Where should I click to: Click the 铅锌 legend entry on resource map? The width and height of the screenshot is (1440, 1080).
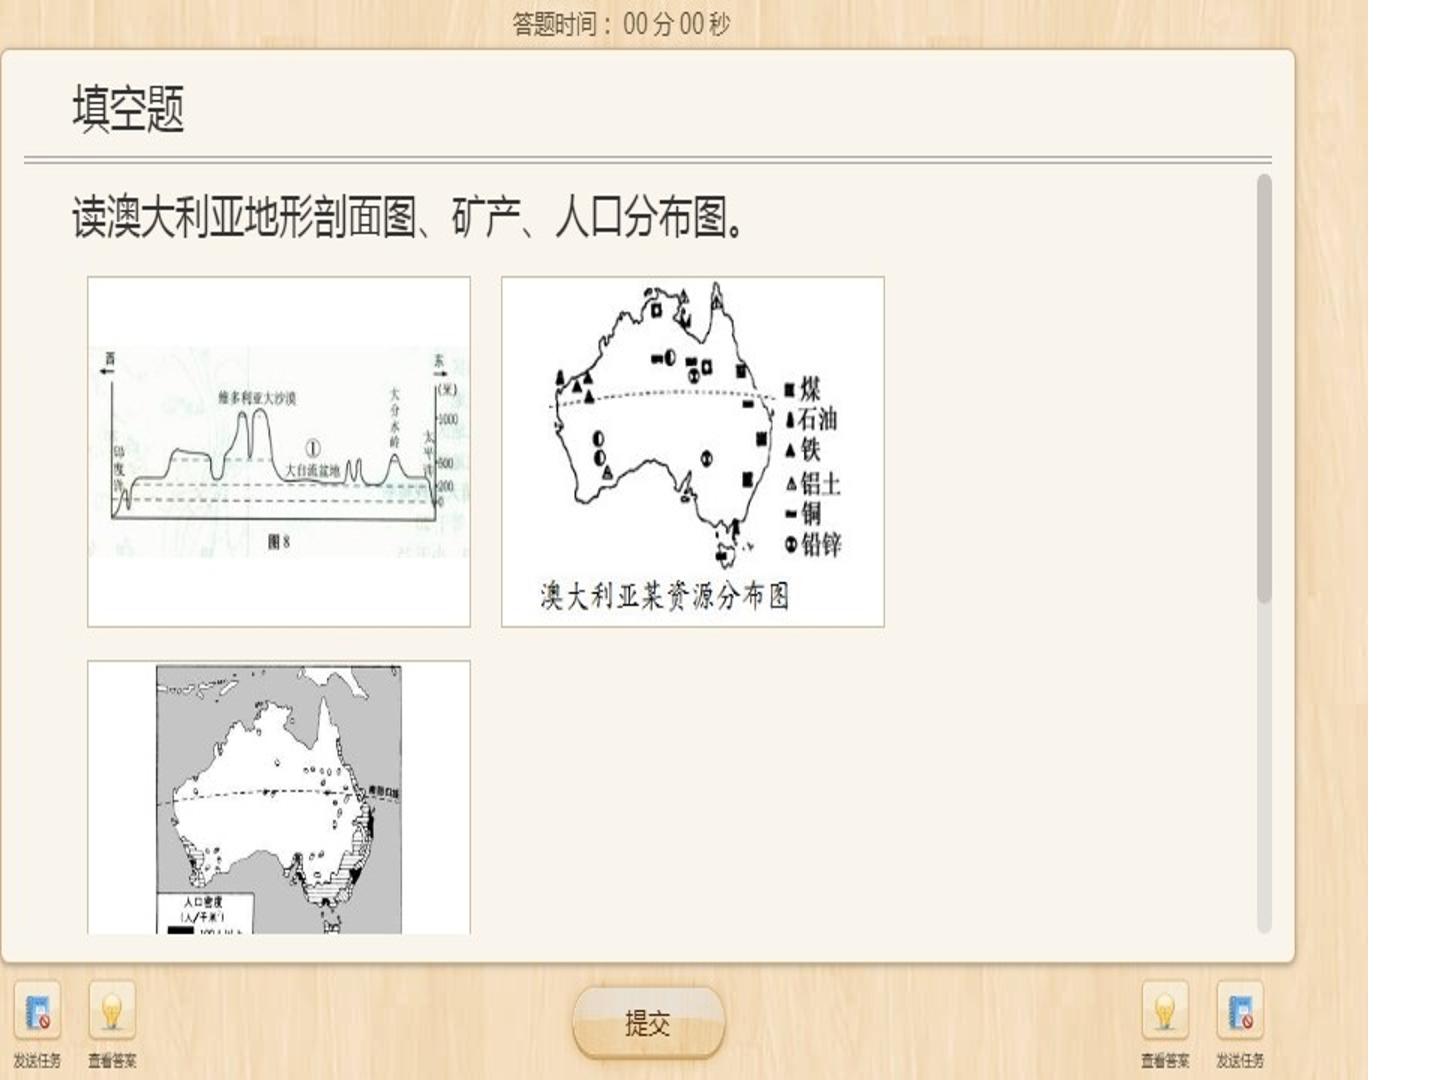[x=813, y=545]
